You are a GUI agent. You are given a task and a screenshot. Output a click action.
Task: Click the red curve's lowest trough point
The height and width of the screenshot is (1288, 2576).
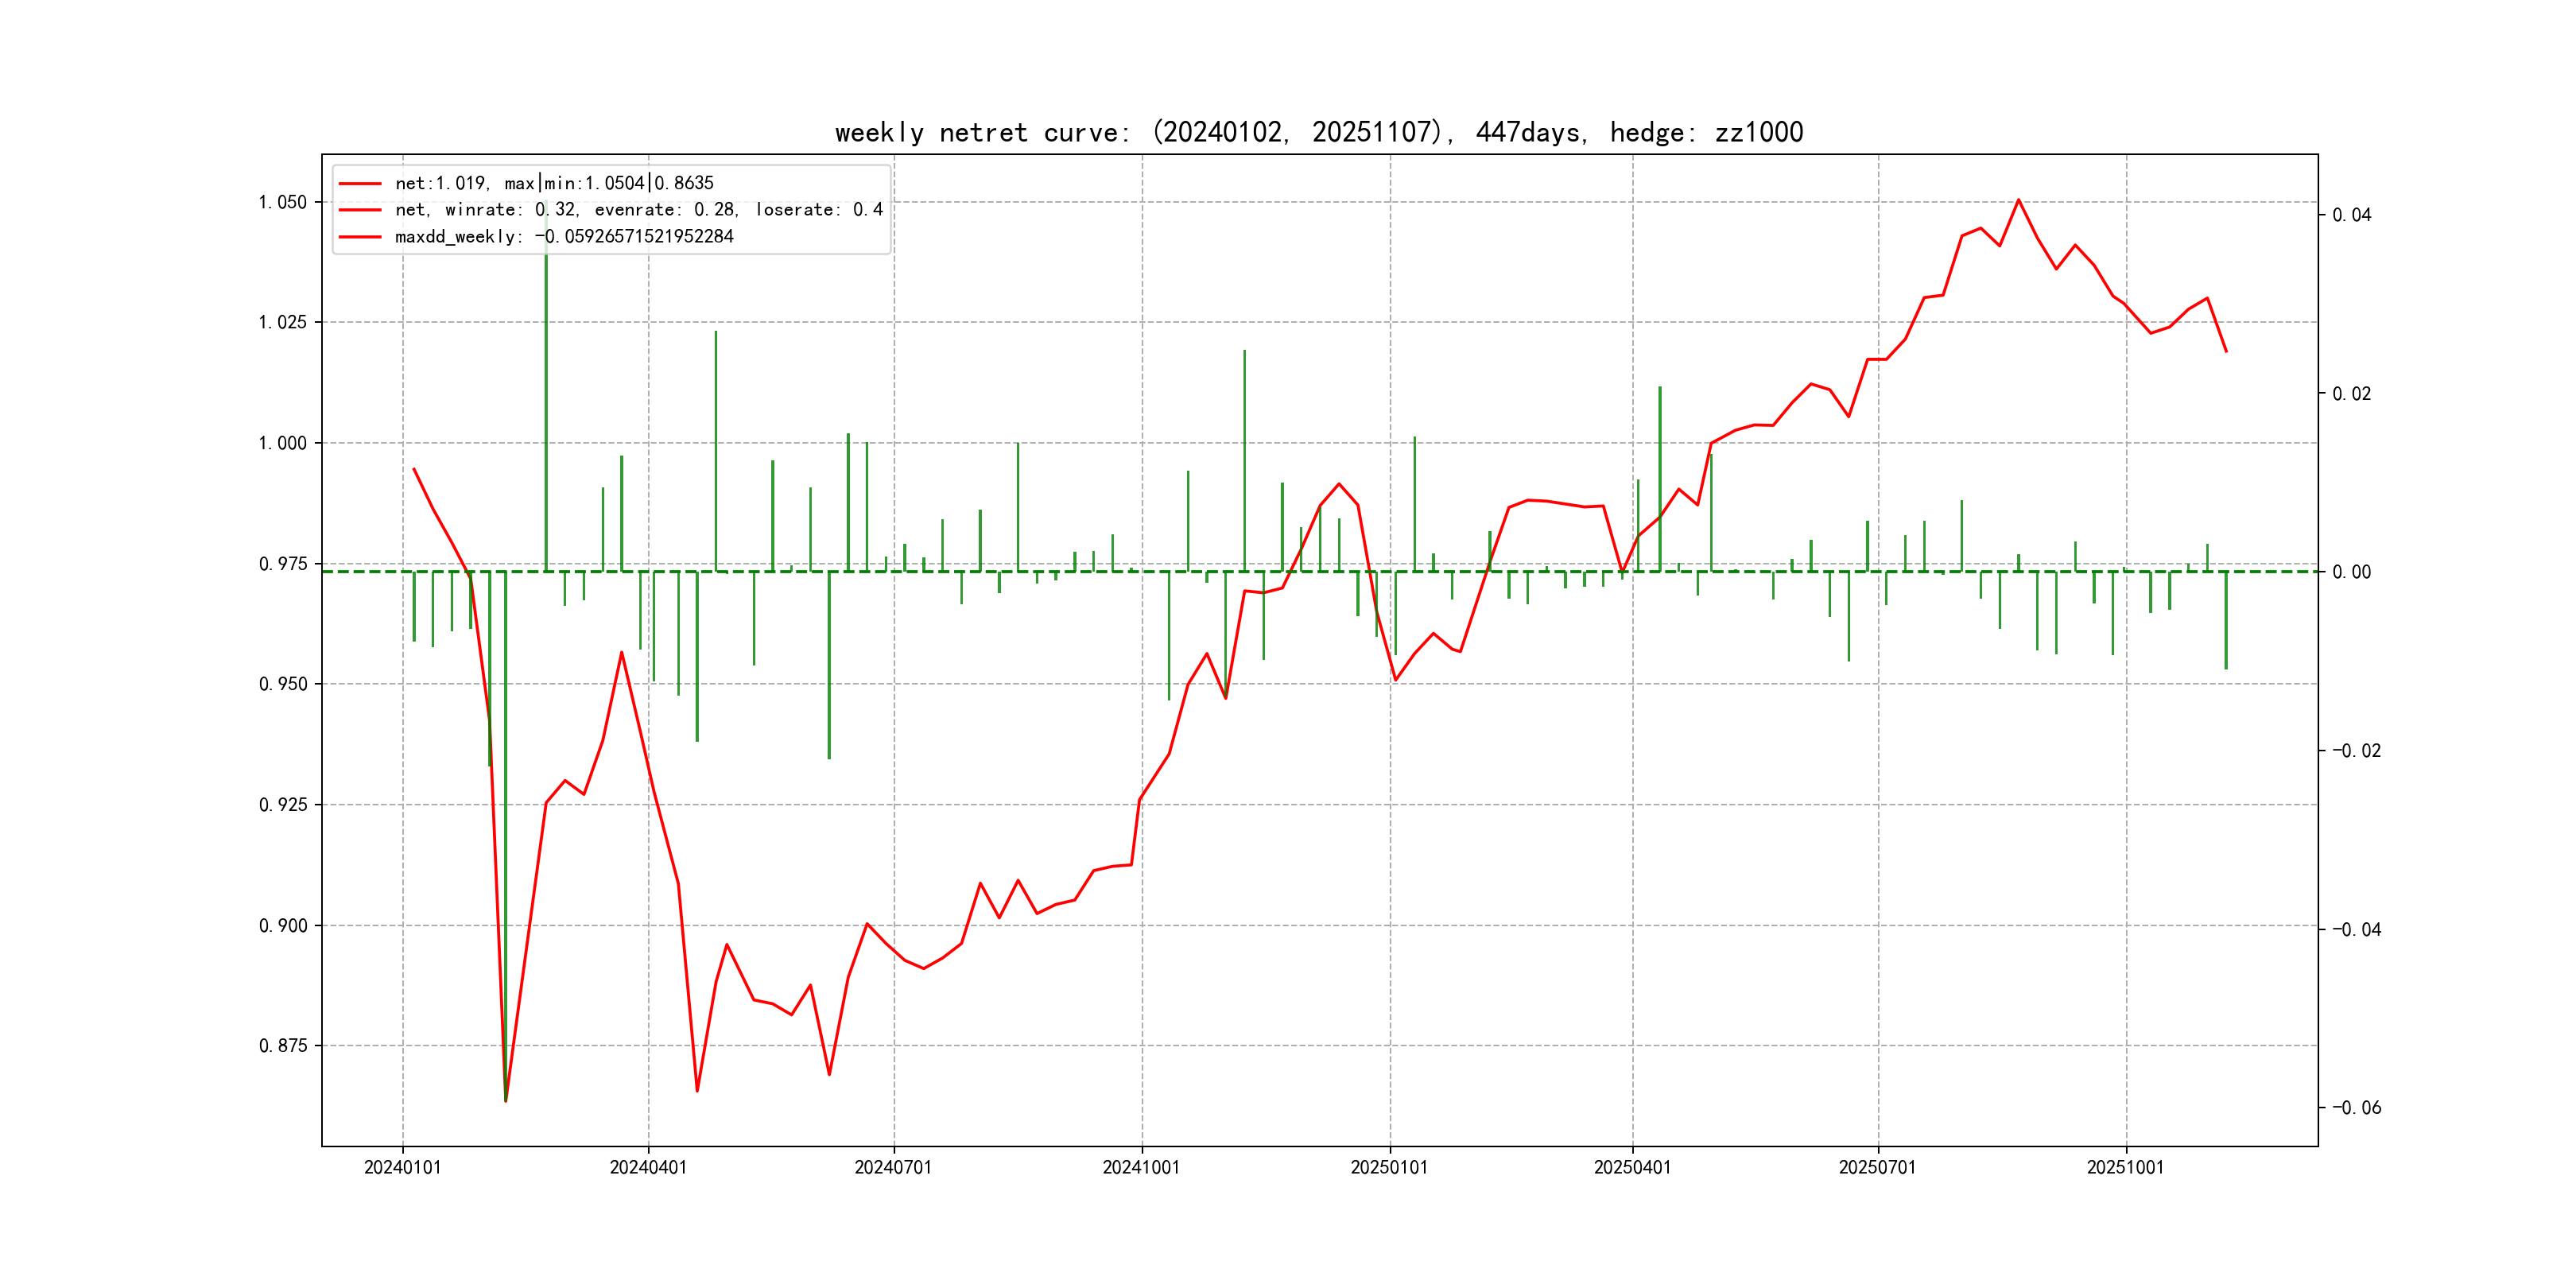[x=506, y=1101]
